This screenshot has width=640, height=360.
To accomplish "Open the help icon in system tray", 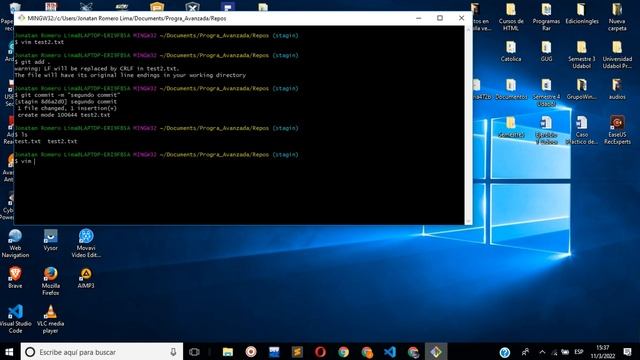I will tap(504, 352).
